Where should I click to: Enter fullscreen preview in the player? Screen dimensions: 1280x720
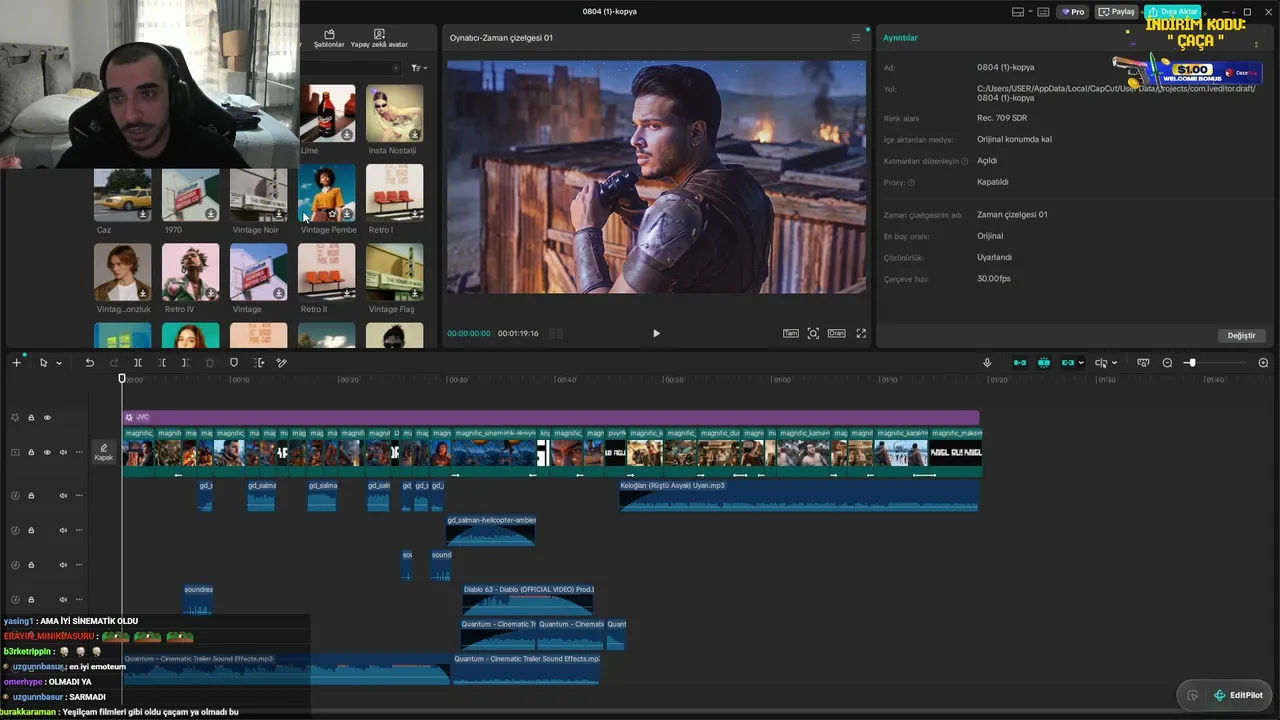(x=861, y=333)
